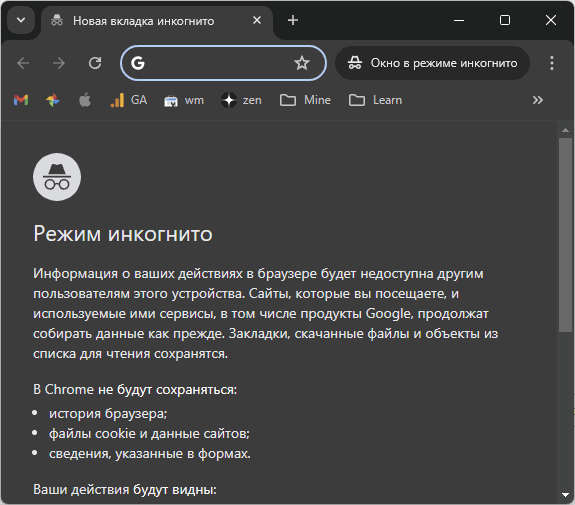Go forward with the right arrow
This screenshot has width=575, height=505.
coord(59,63)
